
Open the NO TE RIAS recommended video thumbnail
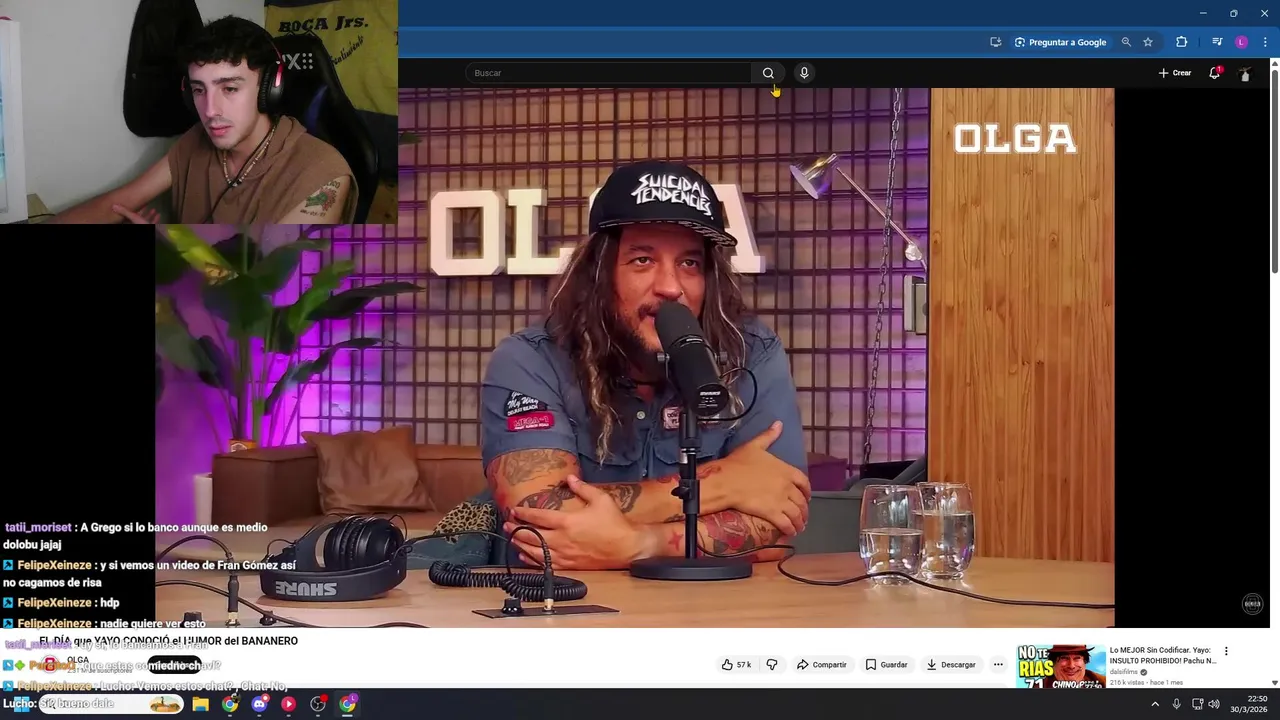click(x=1061, y=666)
